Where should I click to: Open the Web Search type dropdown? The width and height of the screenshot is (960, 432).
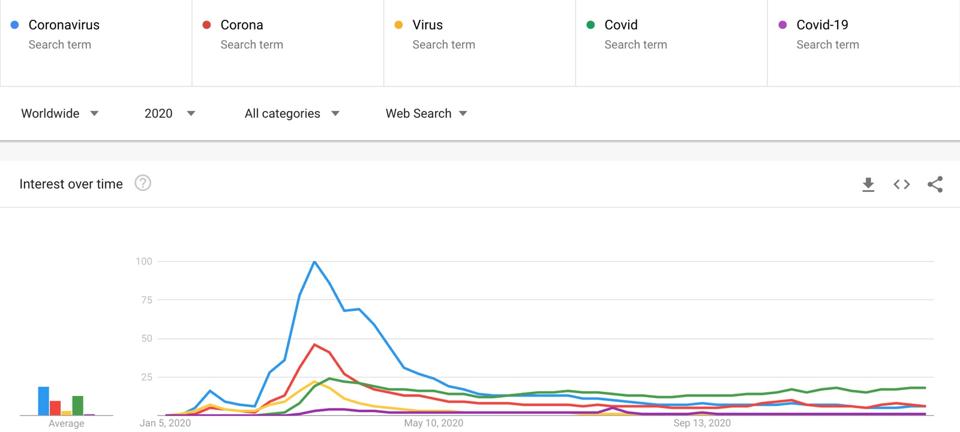(x=427, y=114)
